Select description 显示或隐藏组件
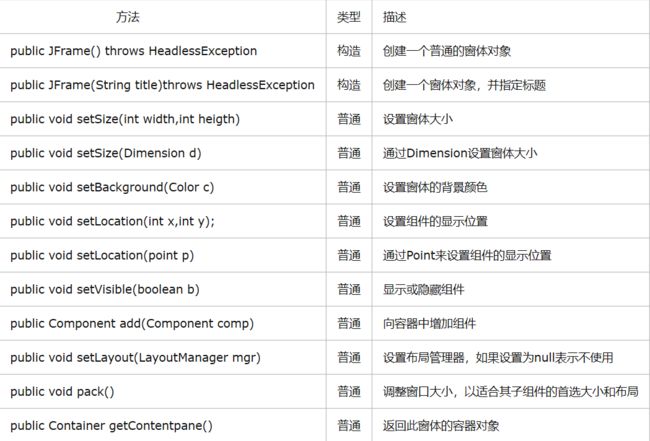Image resolution: width=650 pixels, height=441 pixels. (x=424, y=289)
